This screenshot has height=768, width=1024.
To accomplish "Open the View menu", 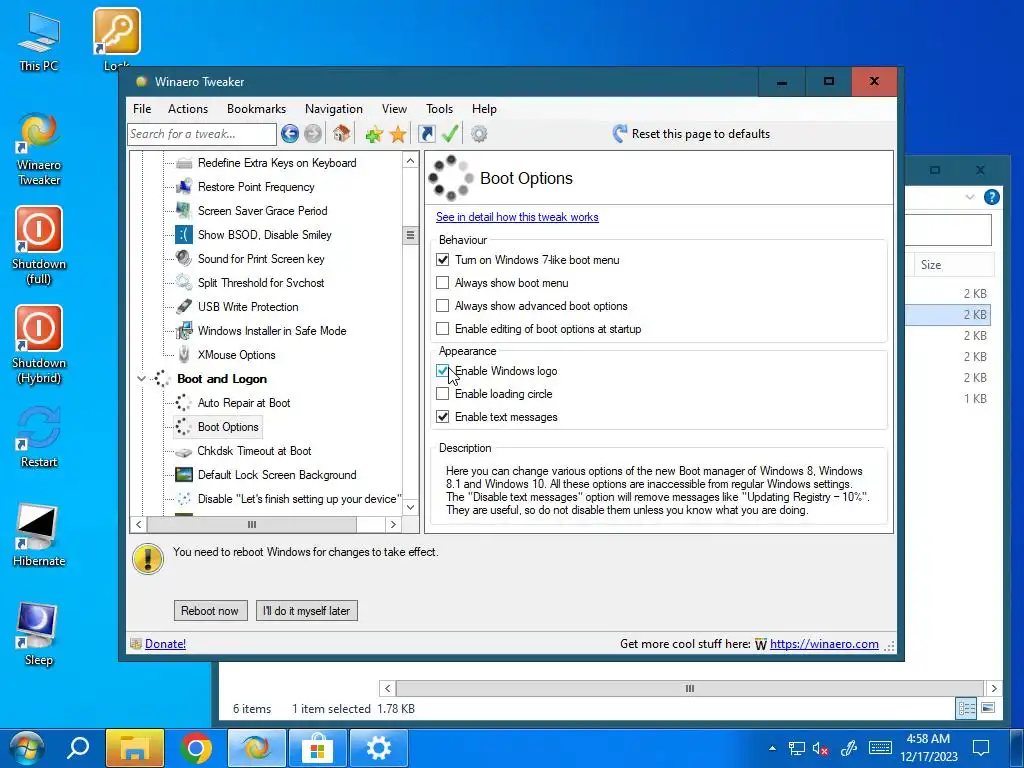I will pyautogui.click(x=394, y=109).
